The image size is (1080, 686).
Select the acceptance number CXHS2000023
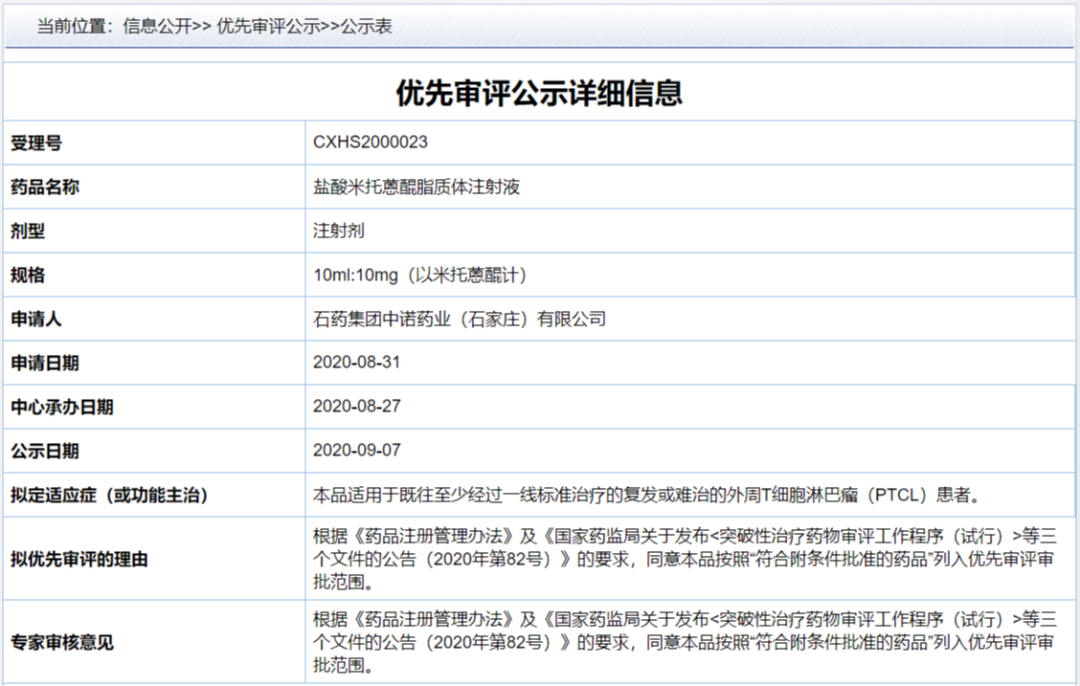[x=370, y=142]
